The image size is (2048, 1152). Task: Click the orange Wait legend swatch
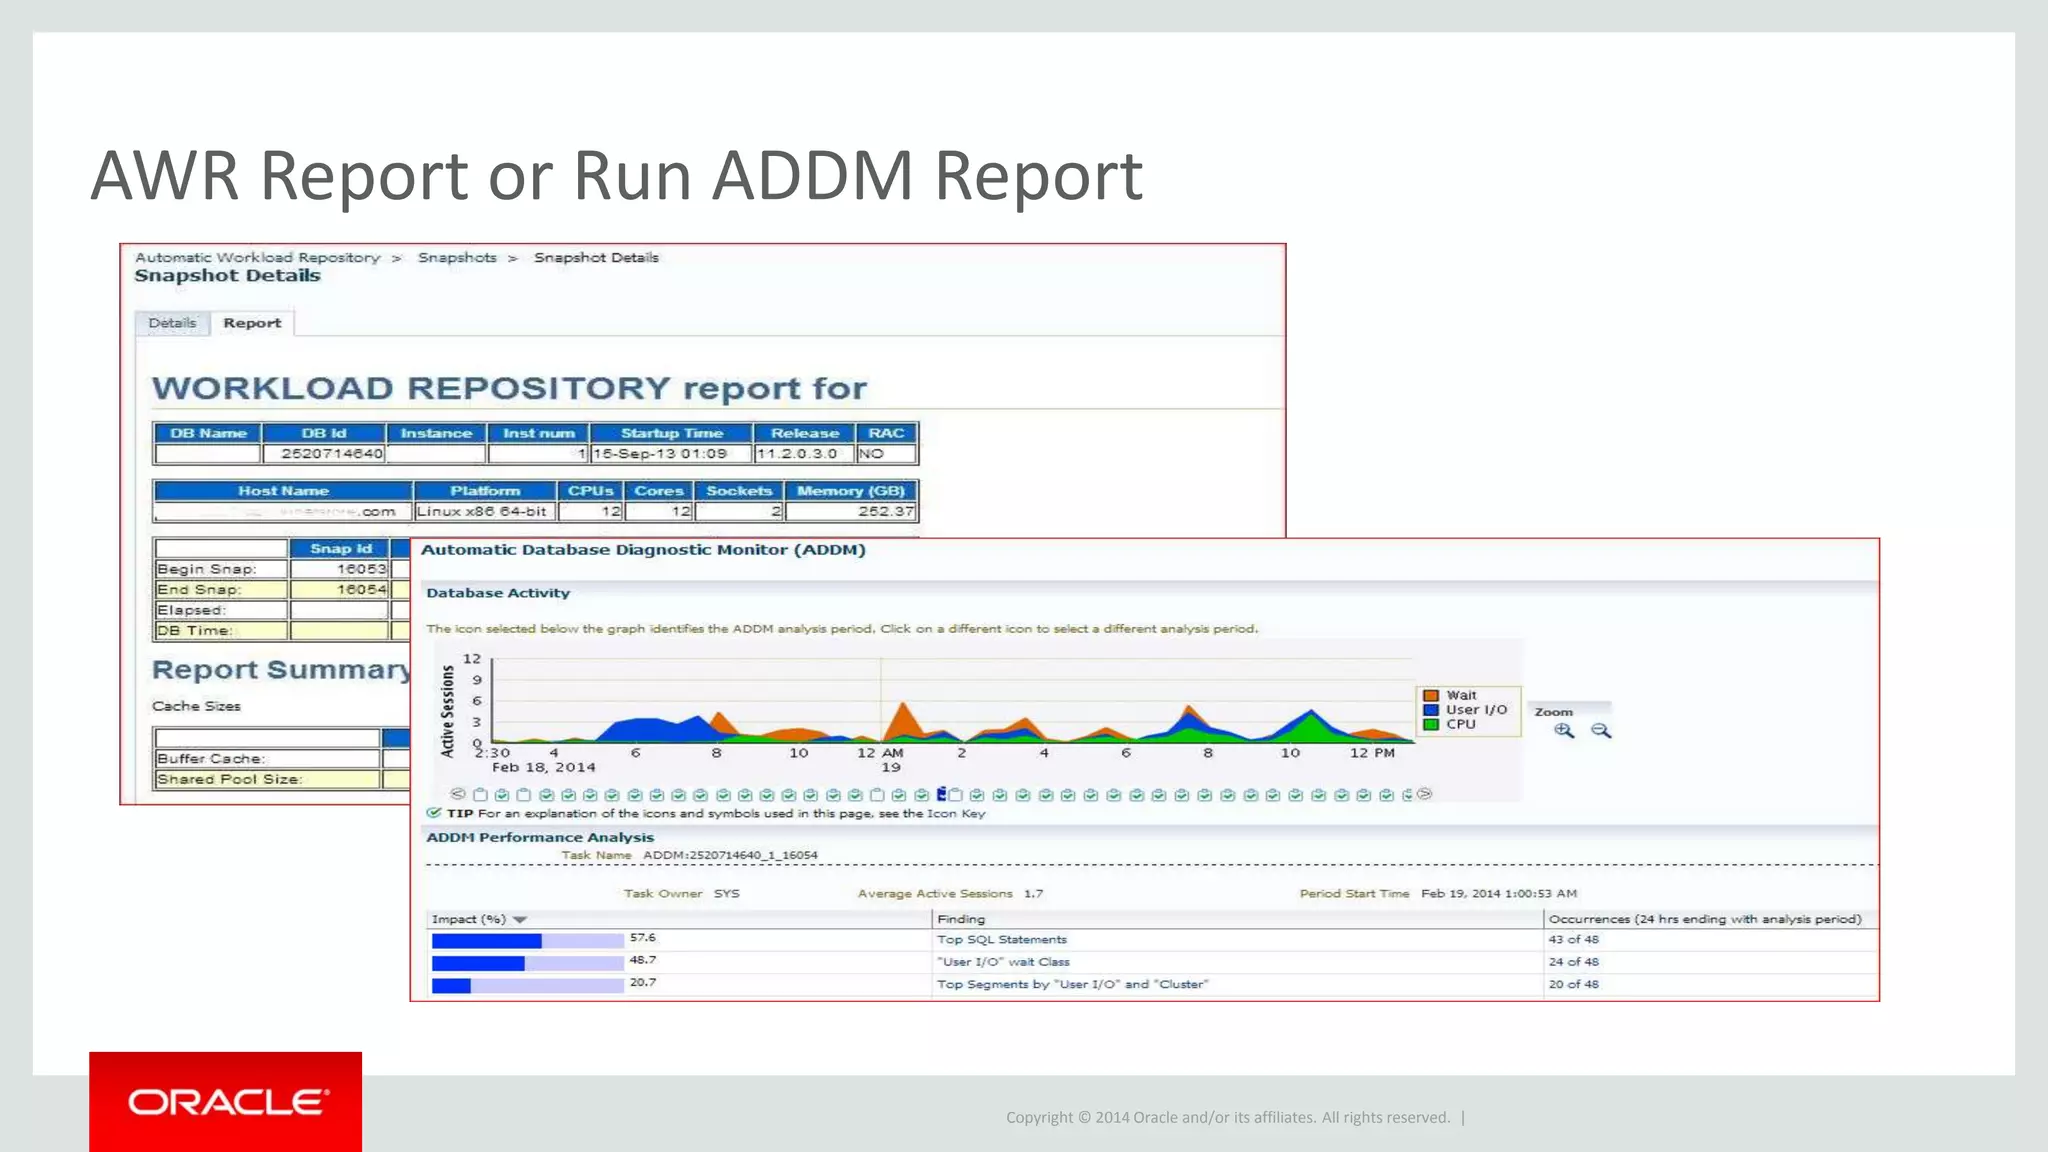tap(1431, 695)
